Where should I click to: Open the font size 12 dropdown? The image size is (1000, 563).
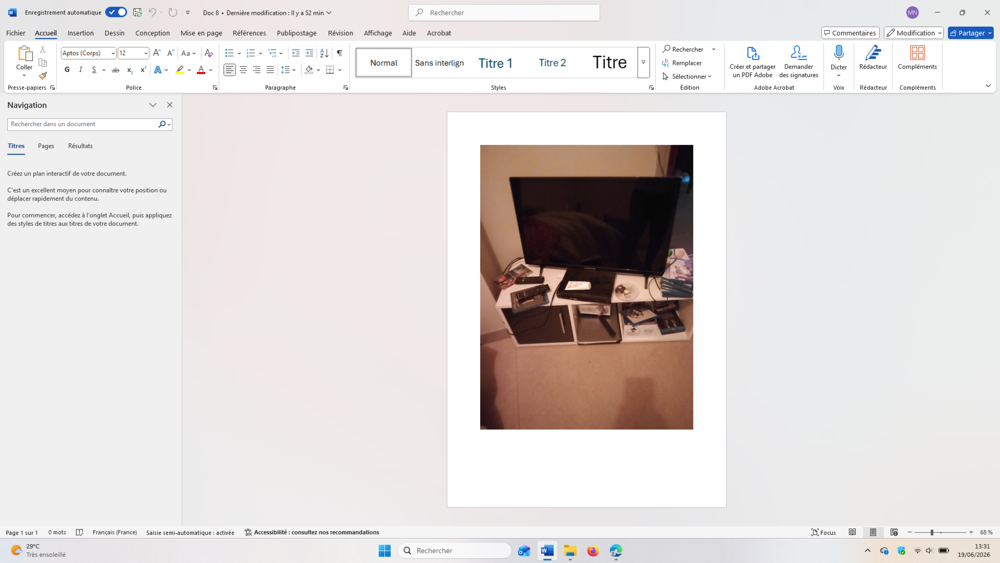146,54
